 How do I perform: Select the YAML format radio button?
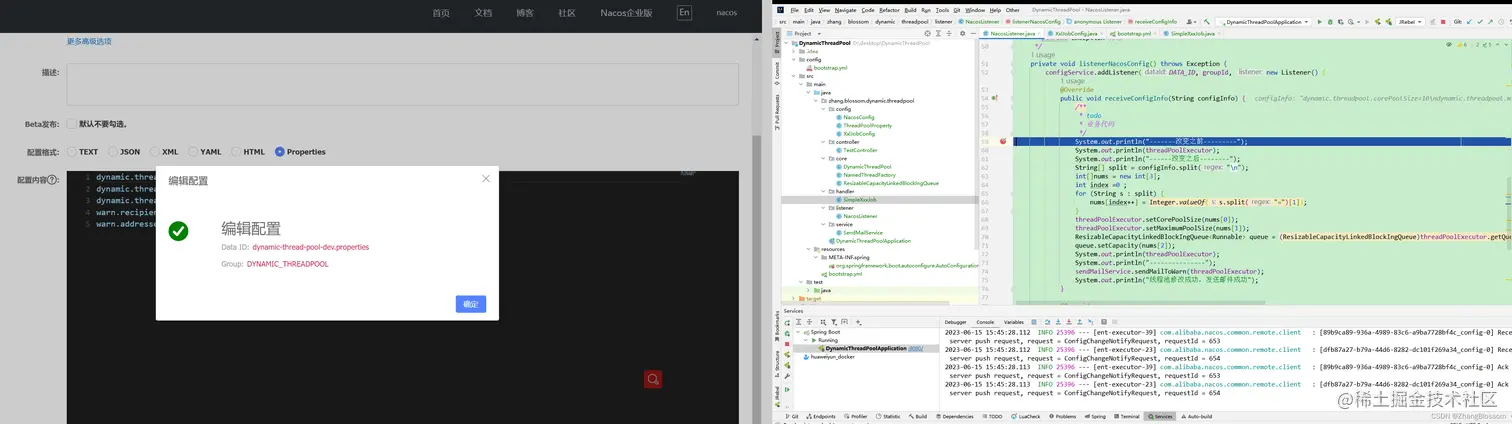193,152
